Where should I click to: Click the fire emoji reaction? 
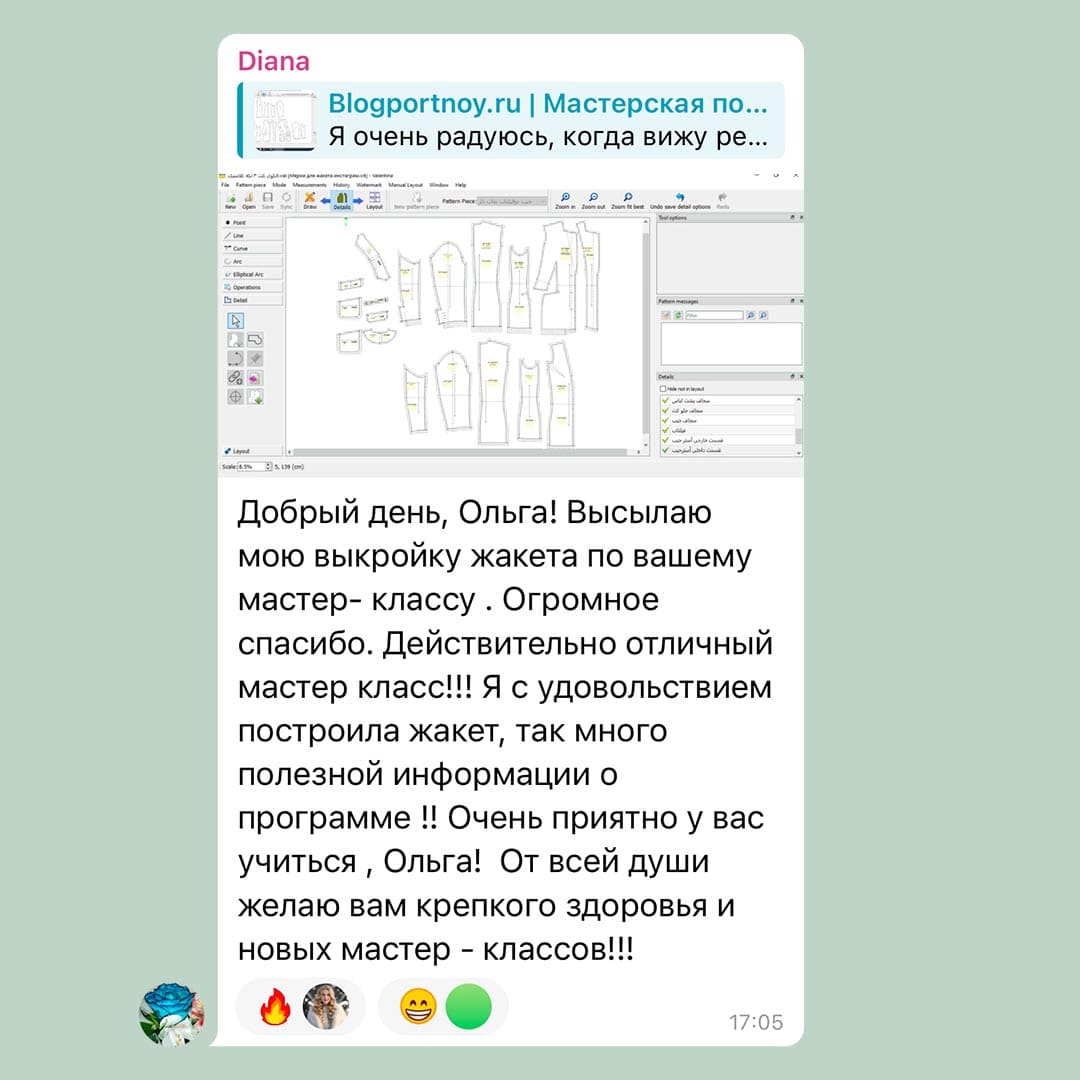[x=274, y=1007]
